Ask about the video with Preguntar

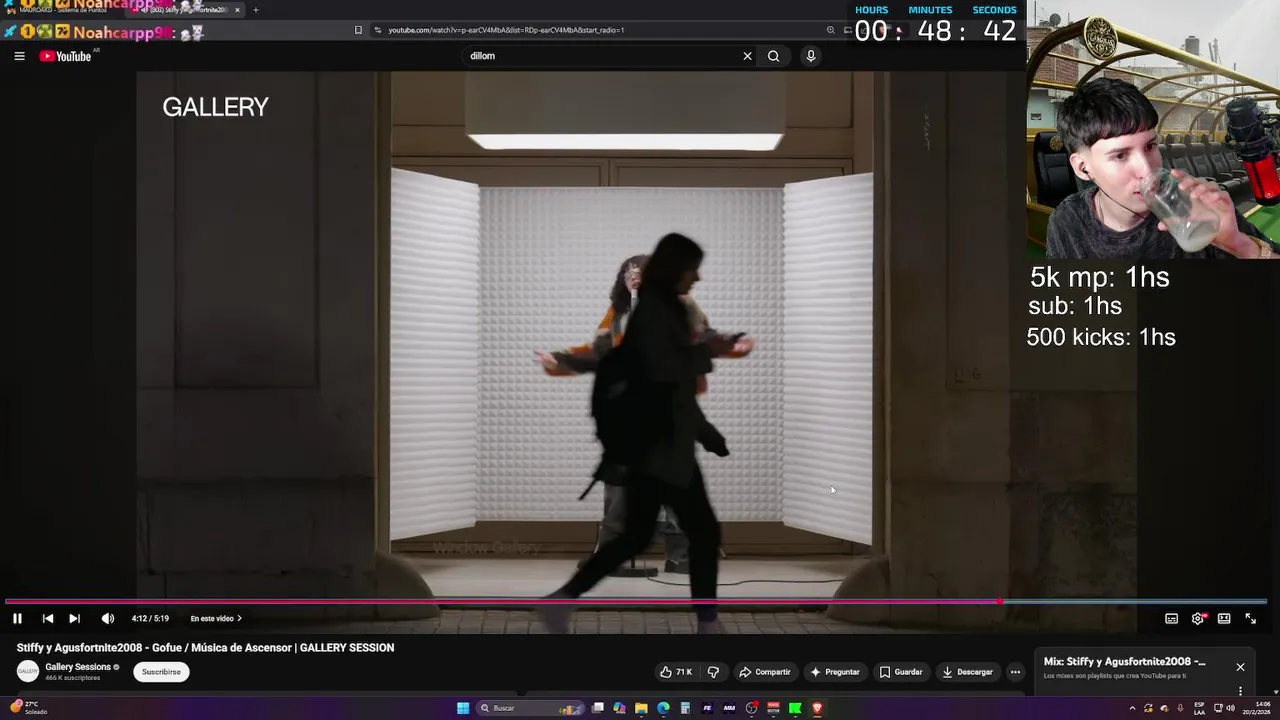[x=834, y=672]
